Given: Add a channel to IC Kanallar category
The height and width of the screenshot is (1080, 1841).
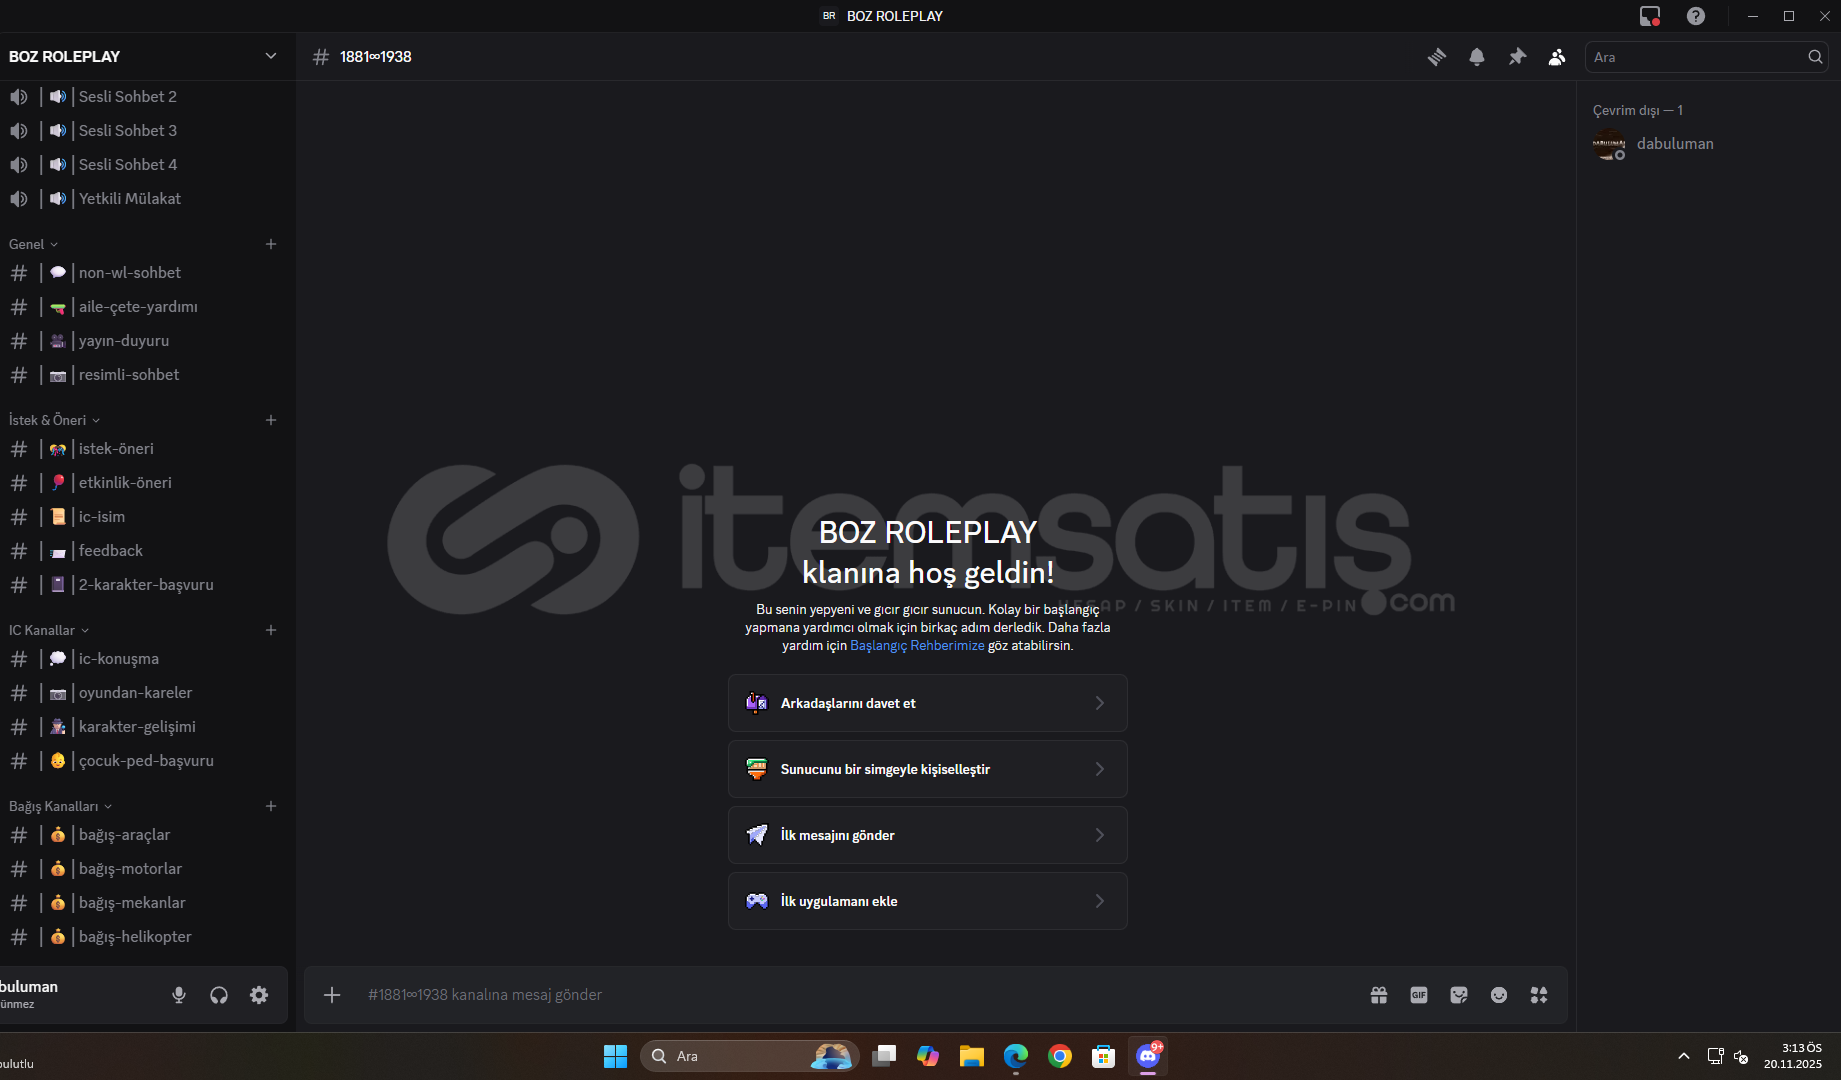Looking at the screenshot, I should pyautogui.click(x=271, y=630).
